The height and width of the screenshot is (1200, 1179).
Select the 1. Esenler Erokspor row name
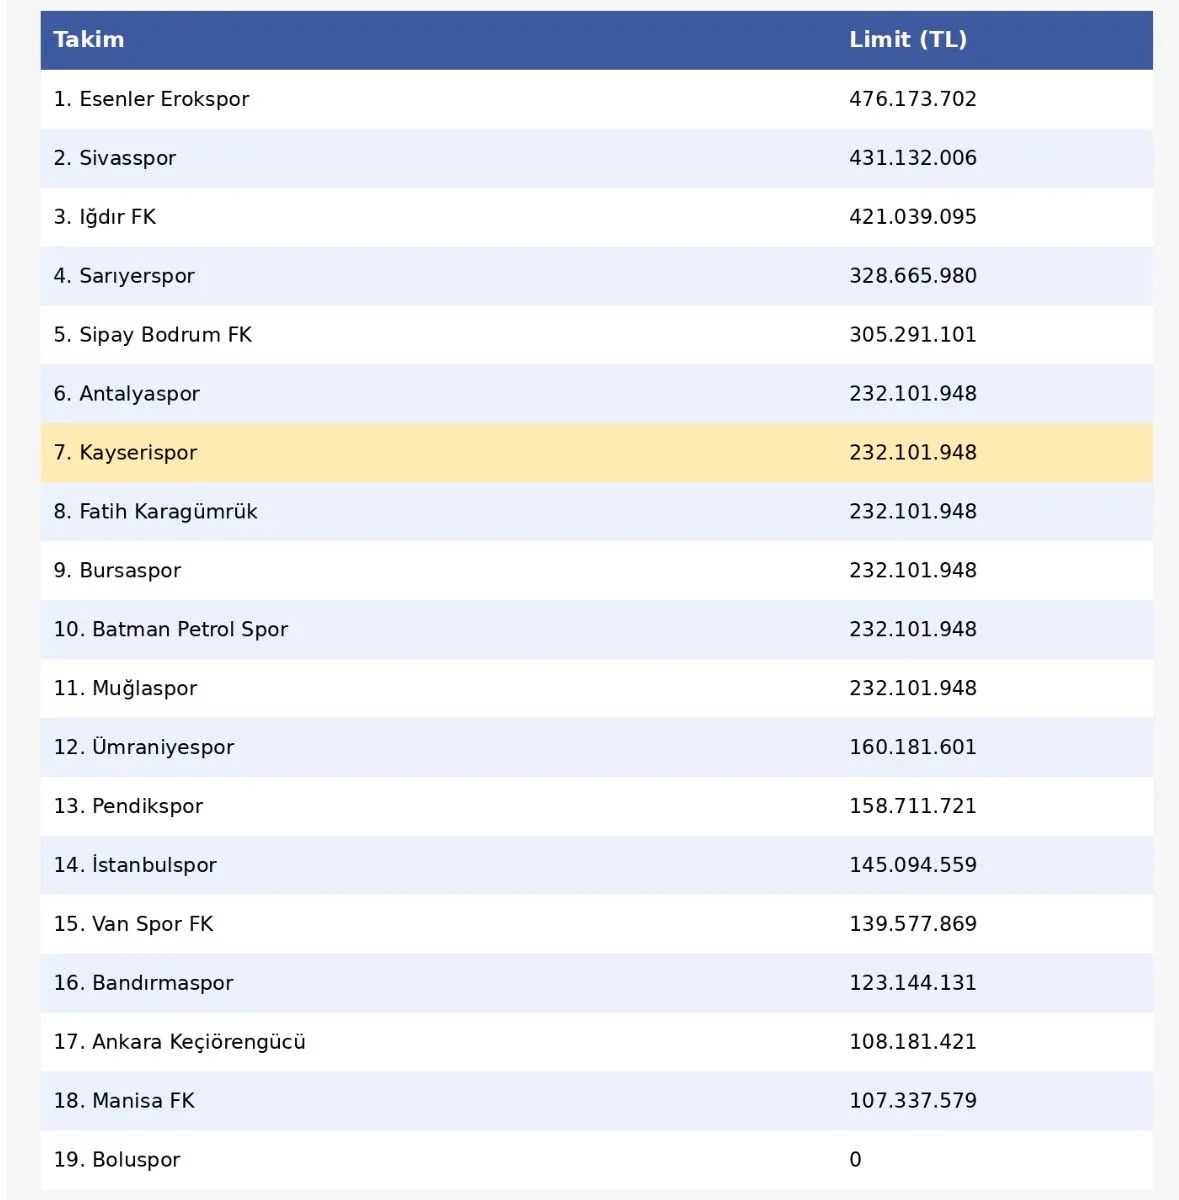(151, 99)
